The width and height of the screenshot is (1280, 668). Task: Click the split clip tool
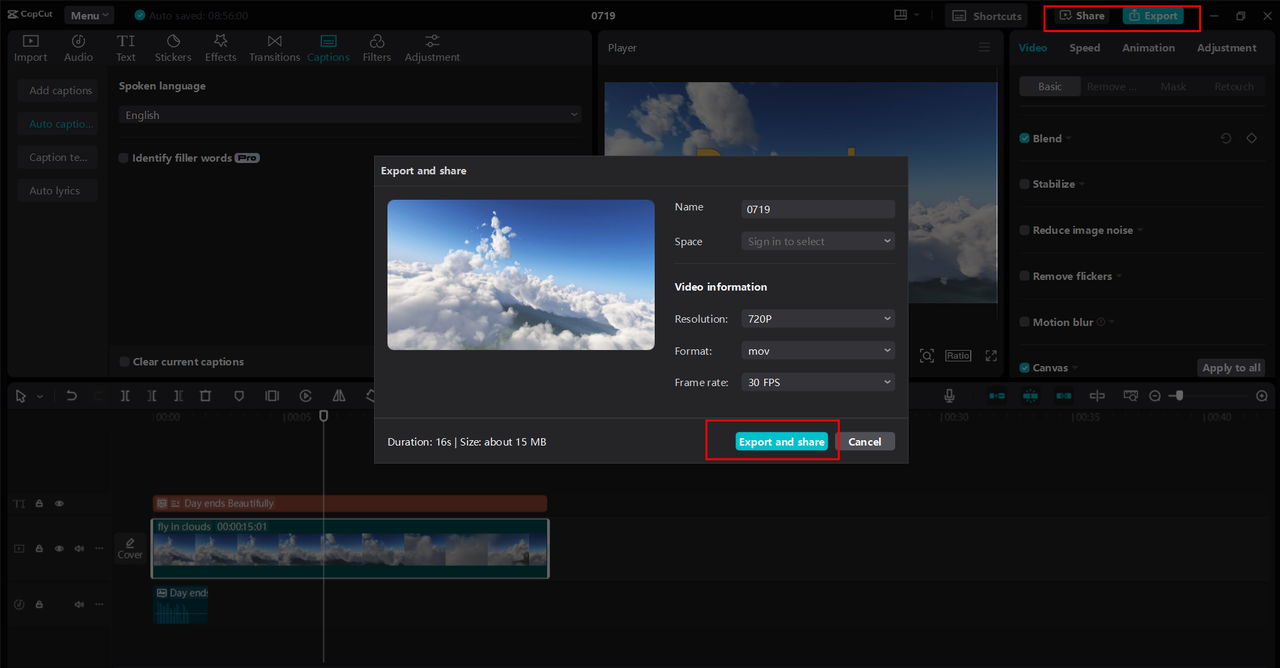coord(125,396)
